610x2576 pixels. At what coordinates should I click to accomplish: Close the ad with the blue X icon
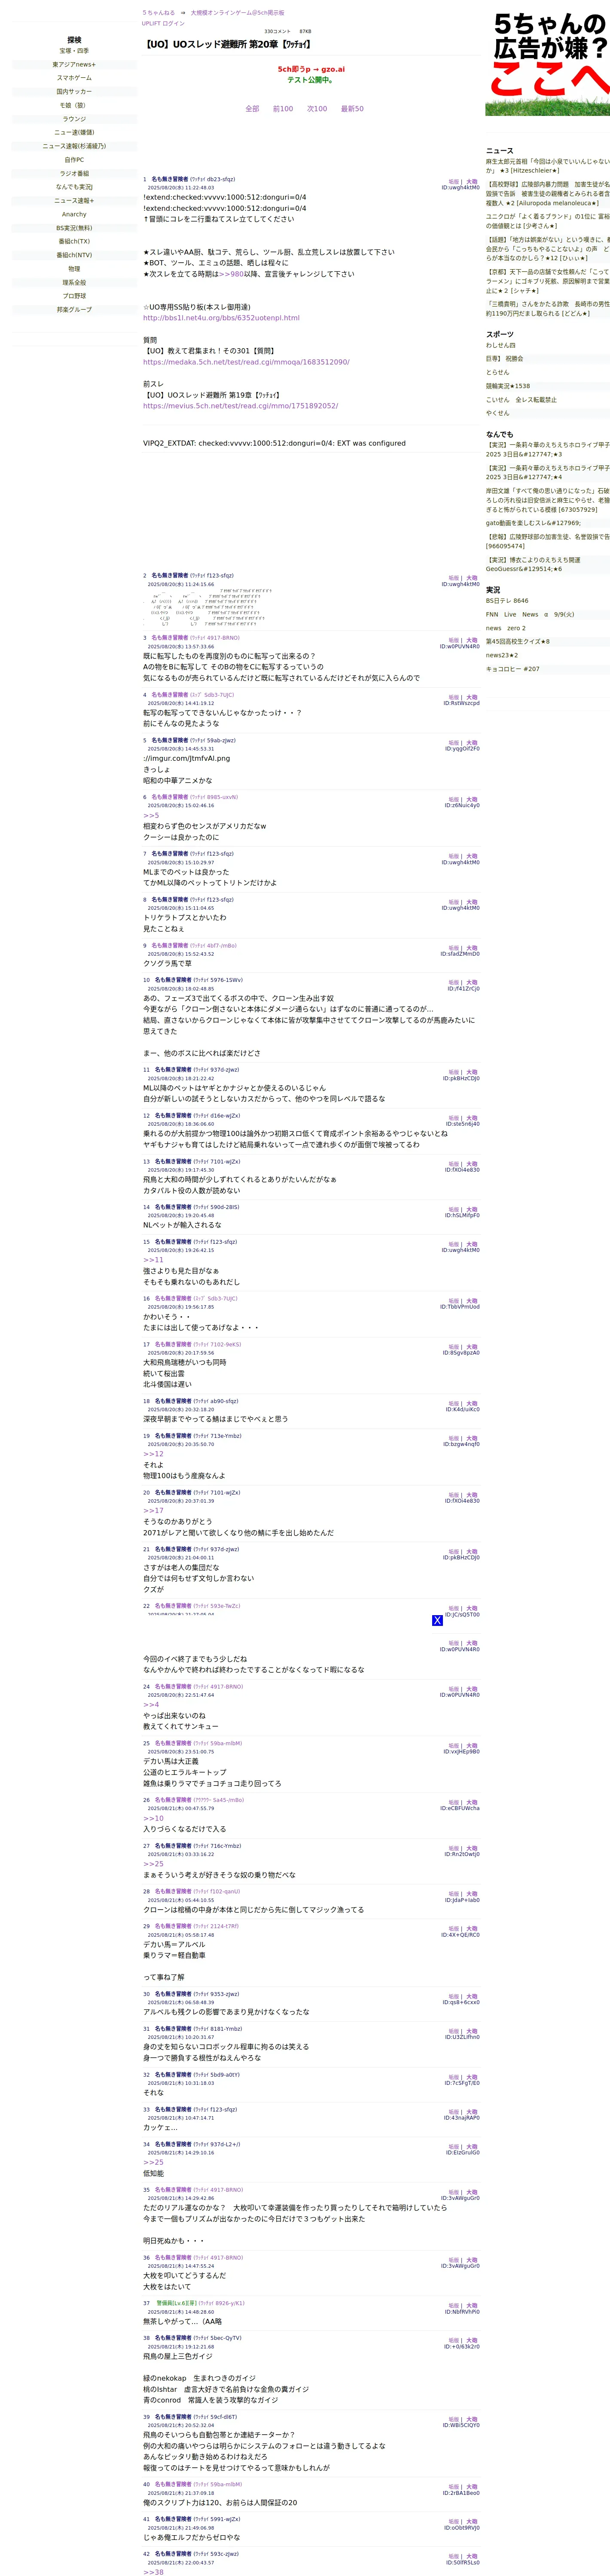(437, 1620)
